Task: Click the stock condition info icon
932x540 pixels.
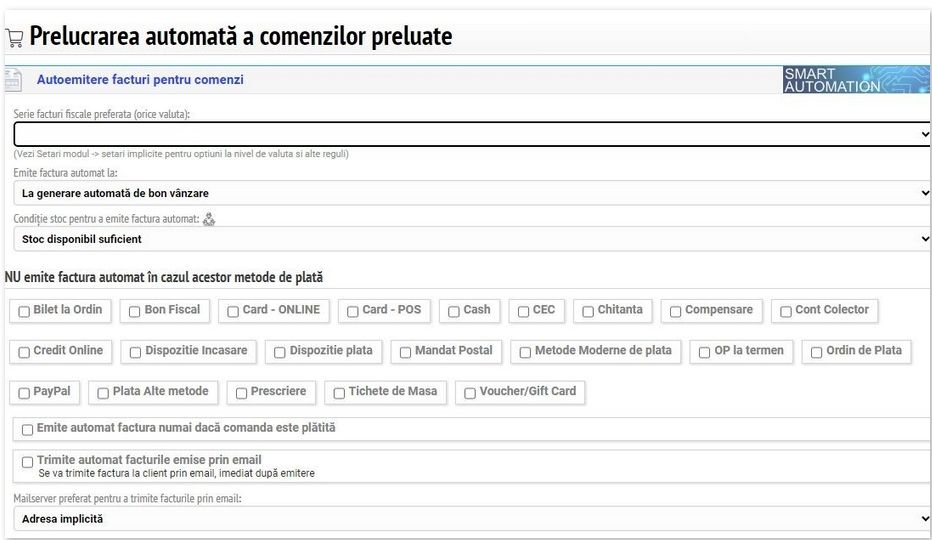Action: click(x=209, y=220)
